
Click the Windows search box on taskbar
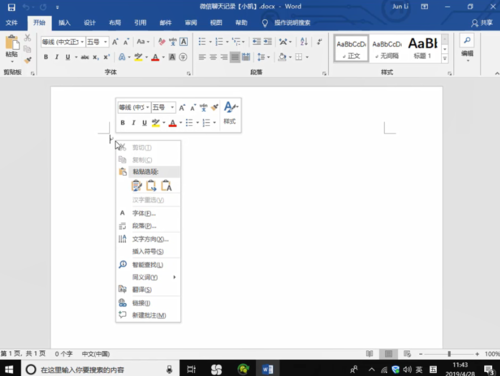pos(100,369)
